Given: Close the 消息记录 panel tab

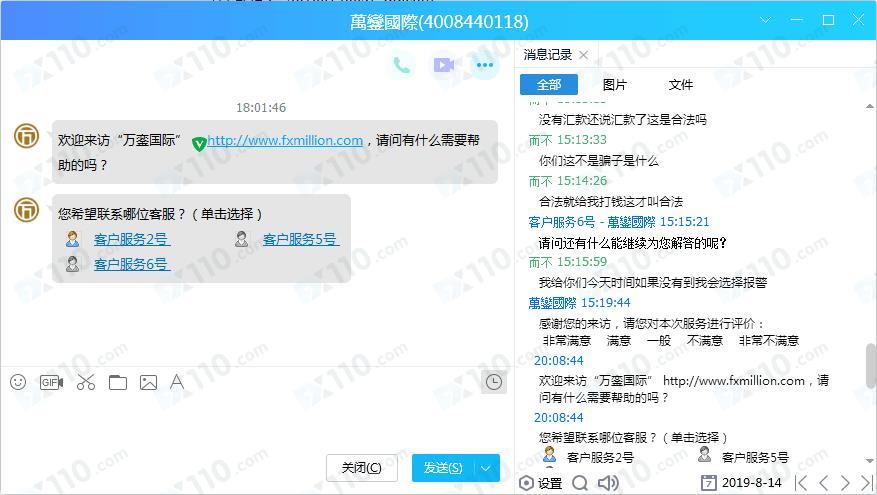Looking at the screenshot, I should pos(584,55).
